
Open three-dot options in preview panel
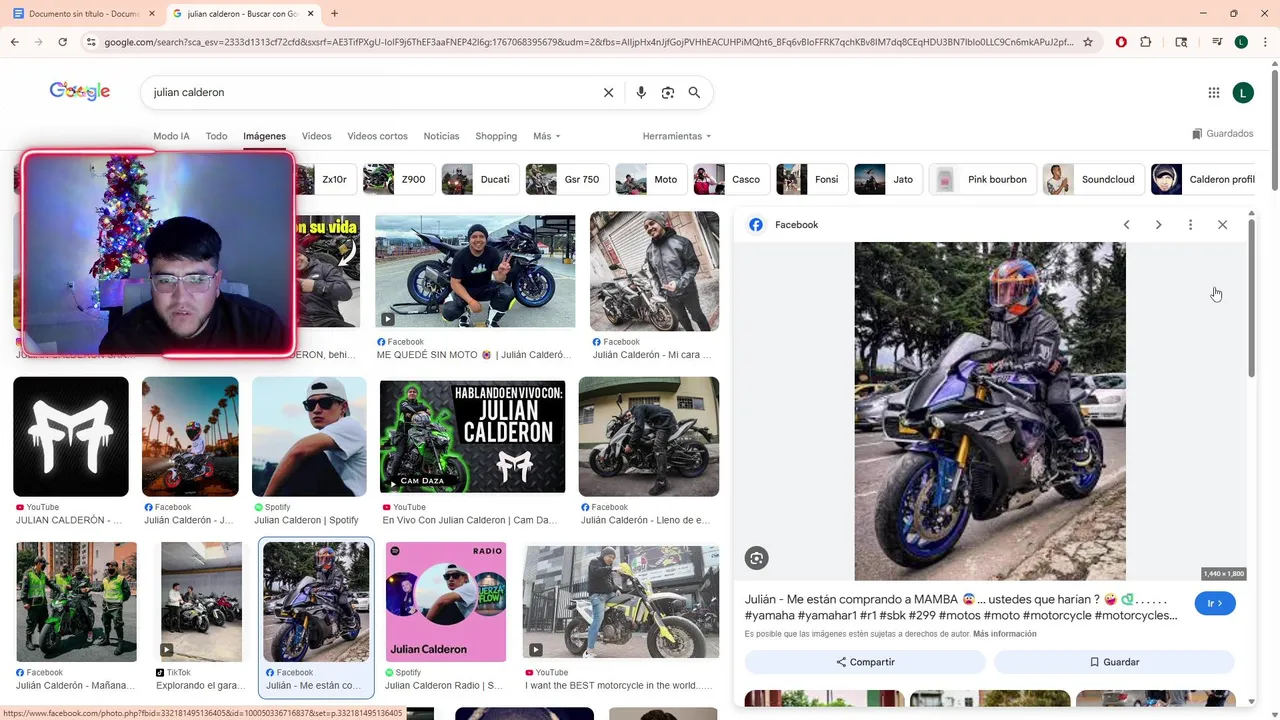(x=1190, y=225)
